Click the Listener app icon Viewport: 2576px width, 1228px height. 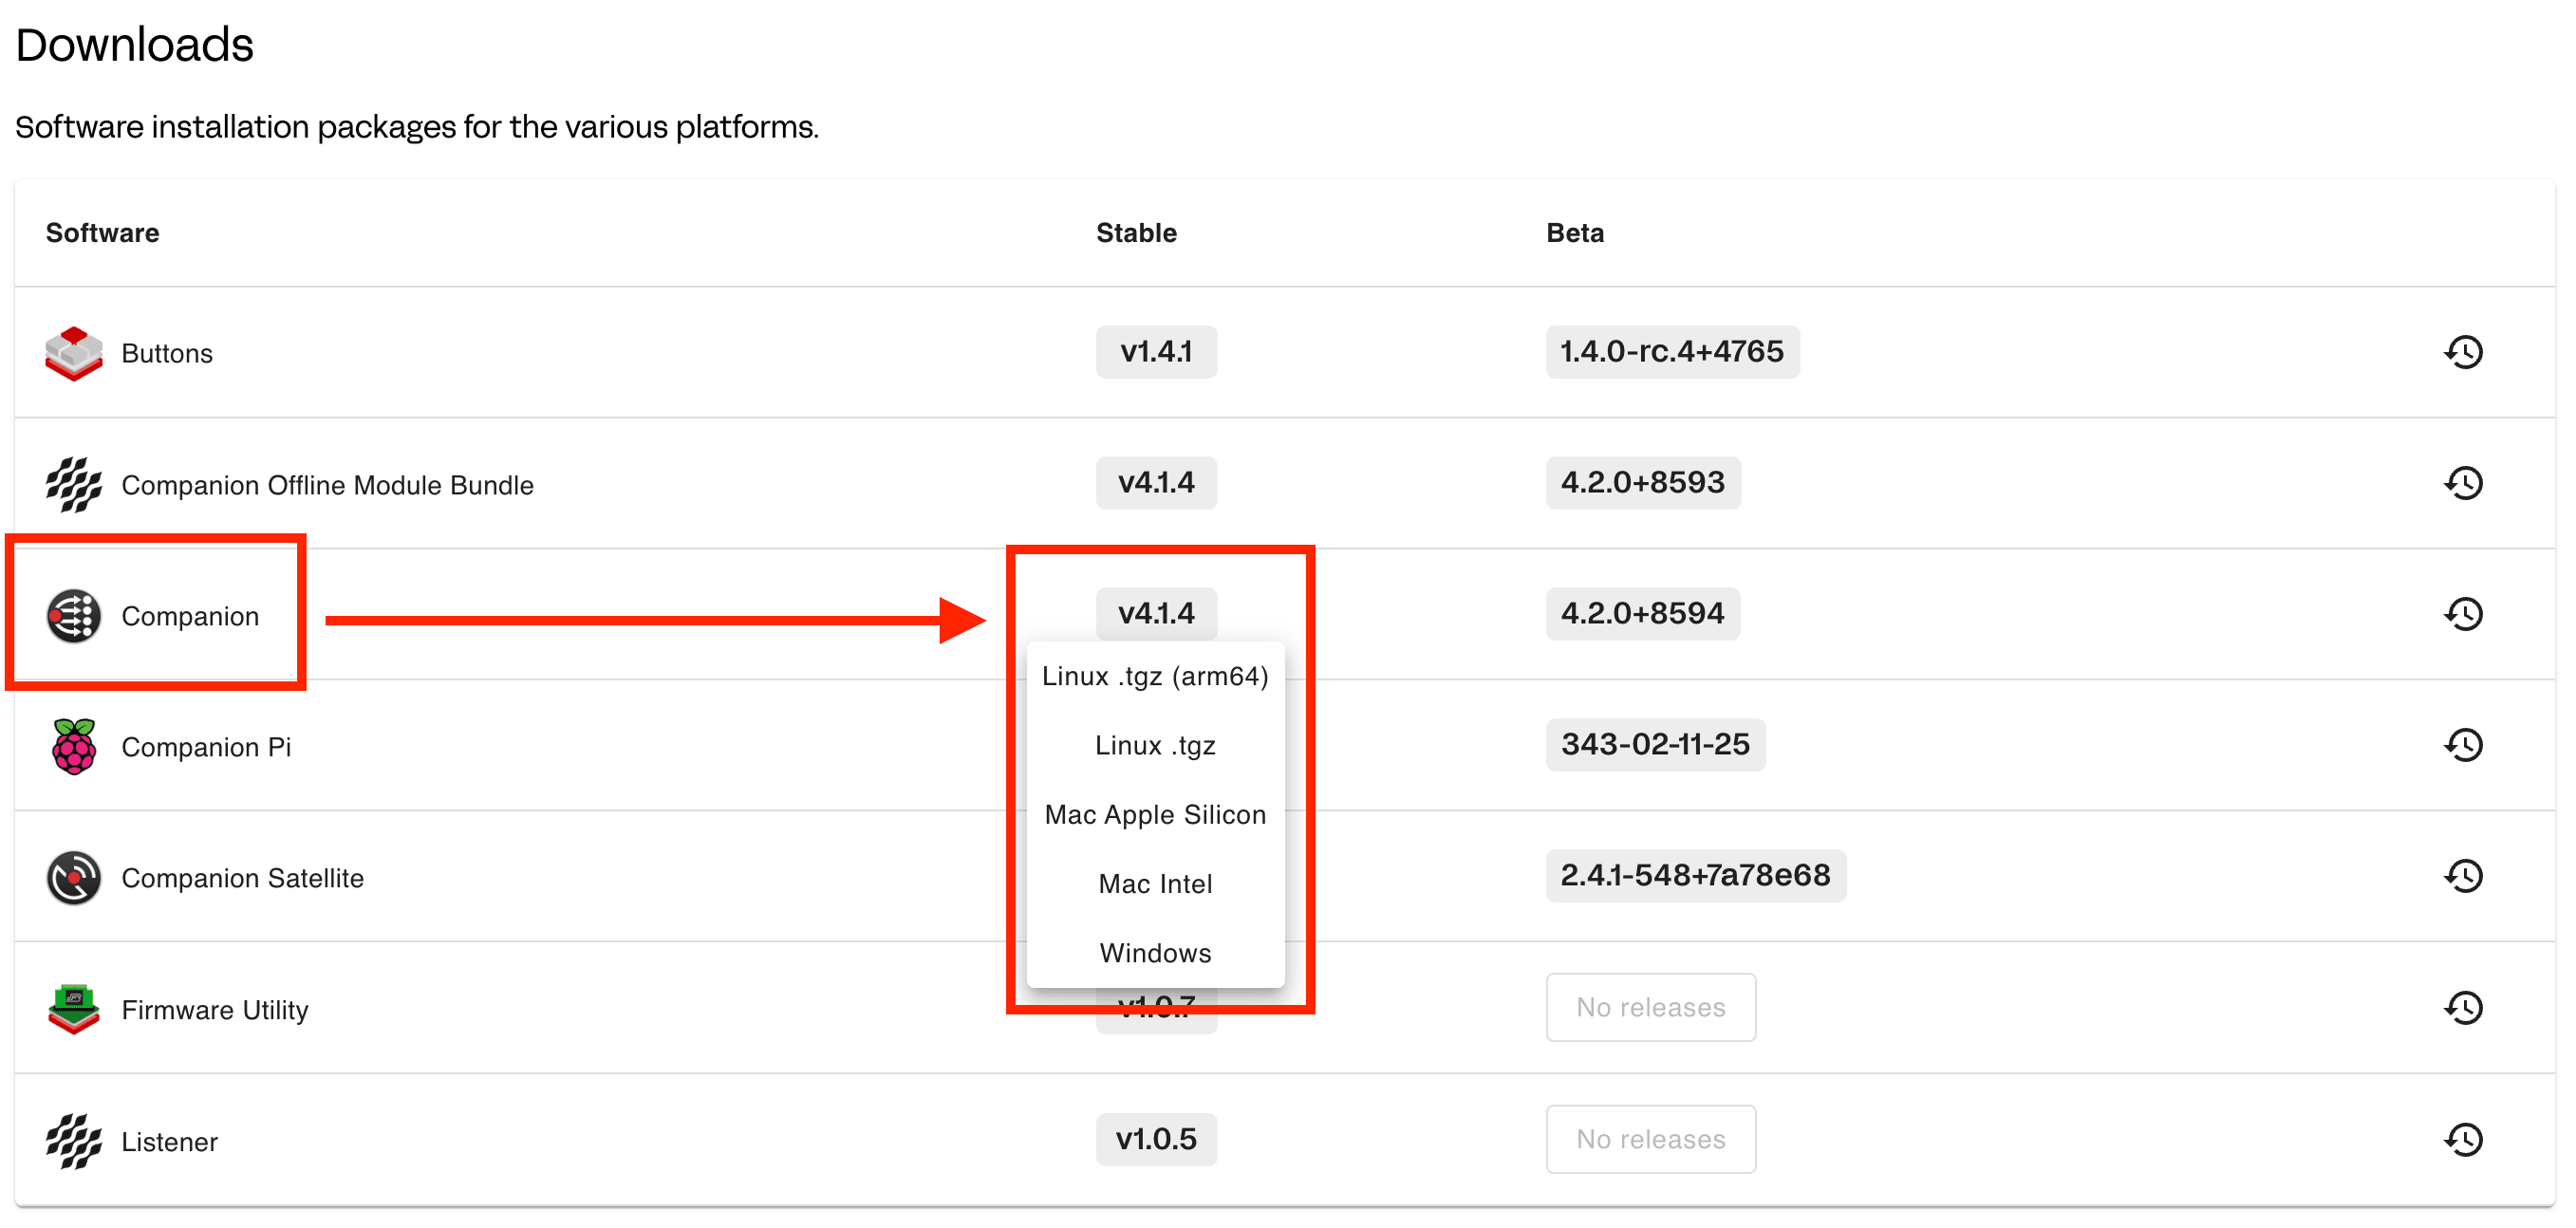74,1141
